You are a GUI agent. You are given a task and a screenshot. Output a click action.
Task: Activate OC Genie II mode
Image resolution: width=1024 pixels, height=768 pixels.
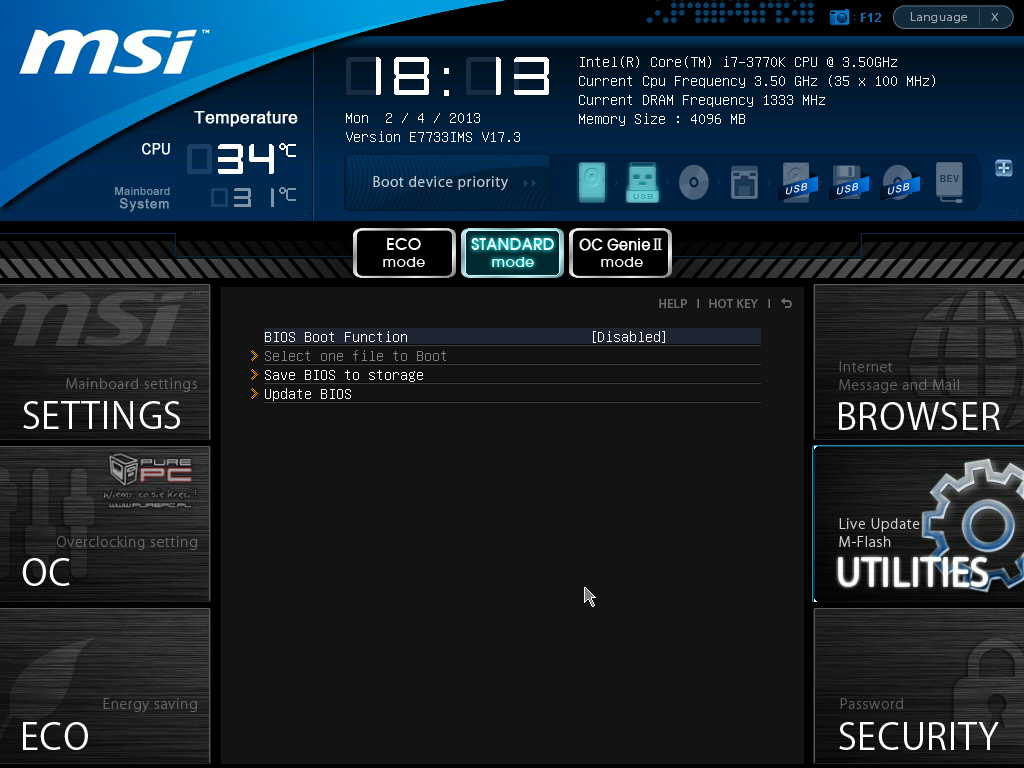pos(620,253)
